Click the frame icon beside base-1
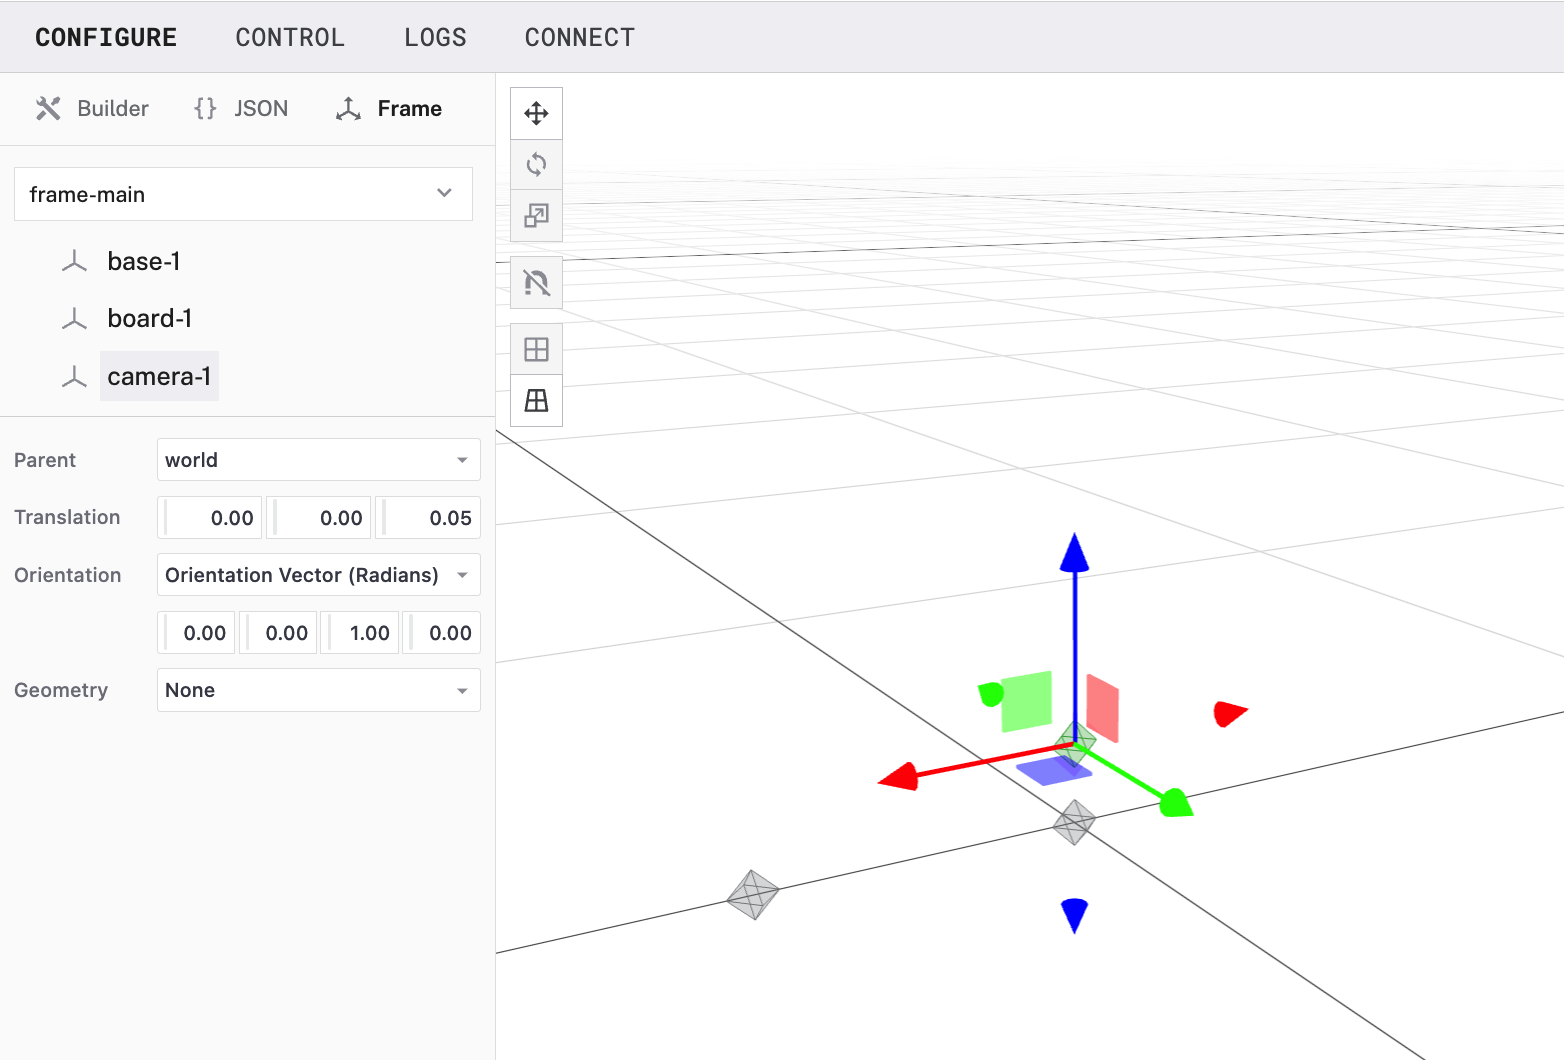 (74, 262)
